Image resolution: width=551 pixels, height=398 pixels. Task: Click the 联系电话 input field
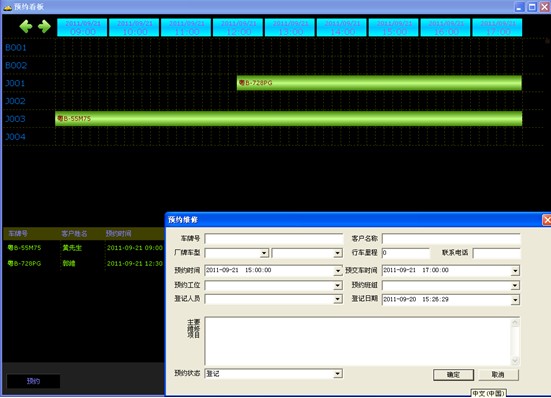pyautogui.click(x=496, y=253)
